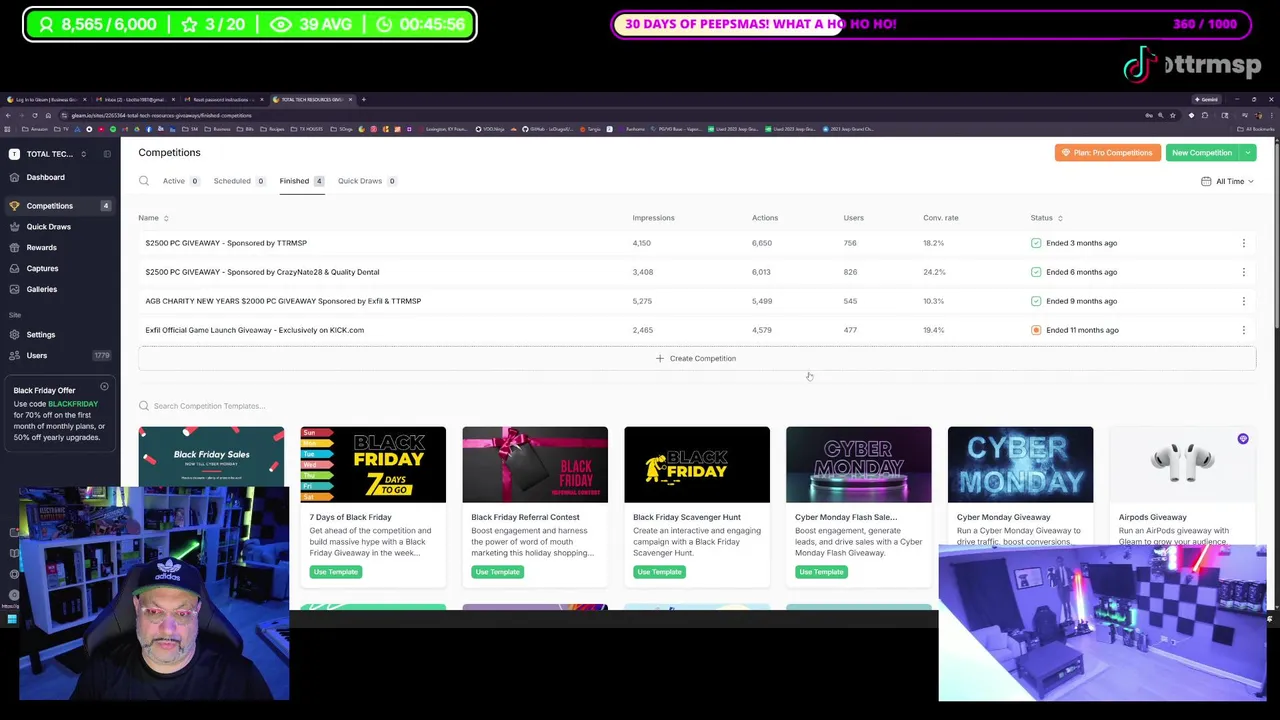
Task: Open the Gmail Inbox browser tab
Action: [134, 99]
